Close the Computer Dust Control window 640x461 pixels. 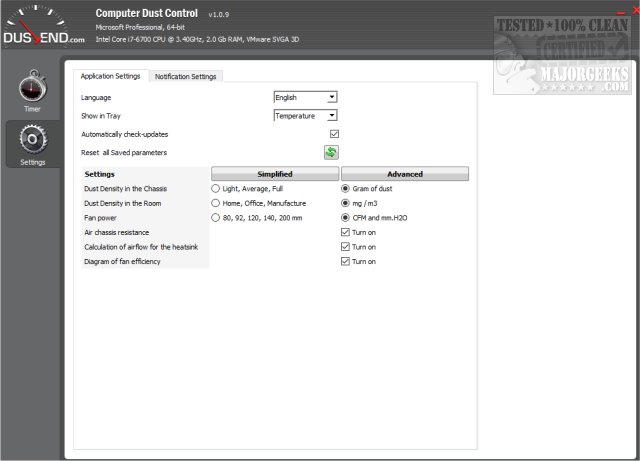pos(636,11)
